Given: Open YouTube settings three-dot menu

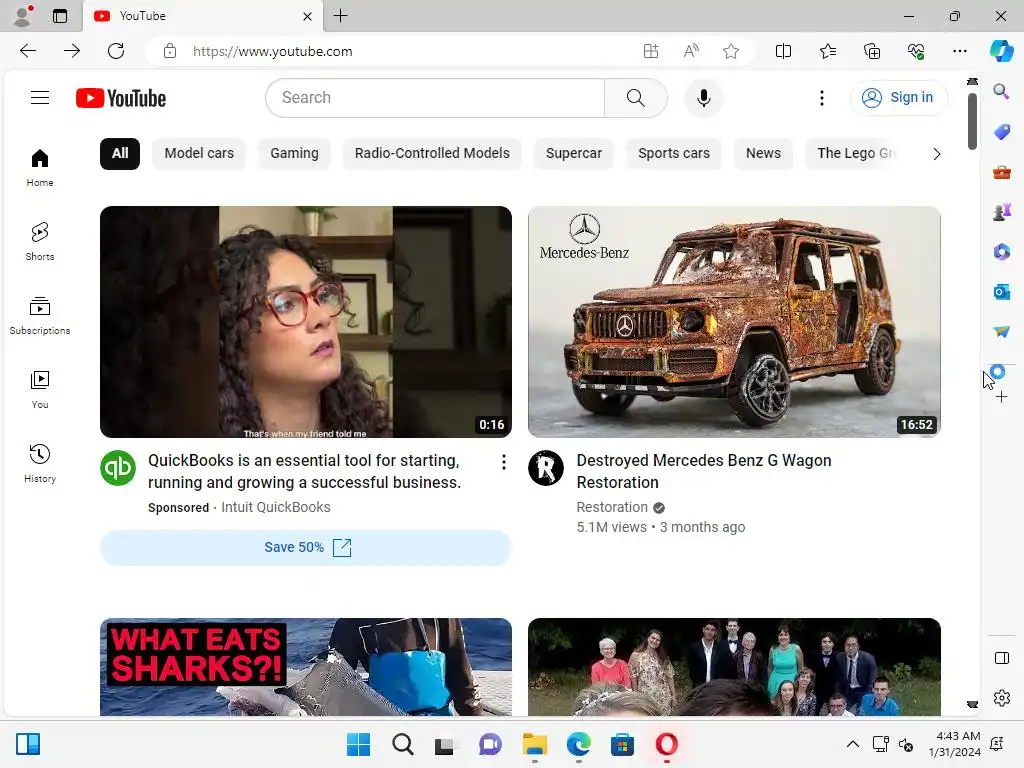Looking at the screenshot, I should [822, 98].
